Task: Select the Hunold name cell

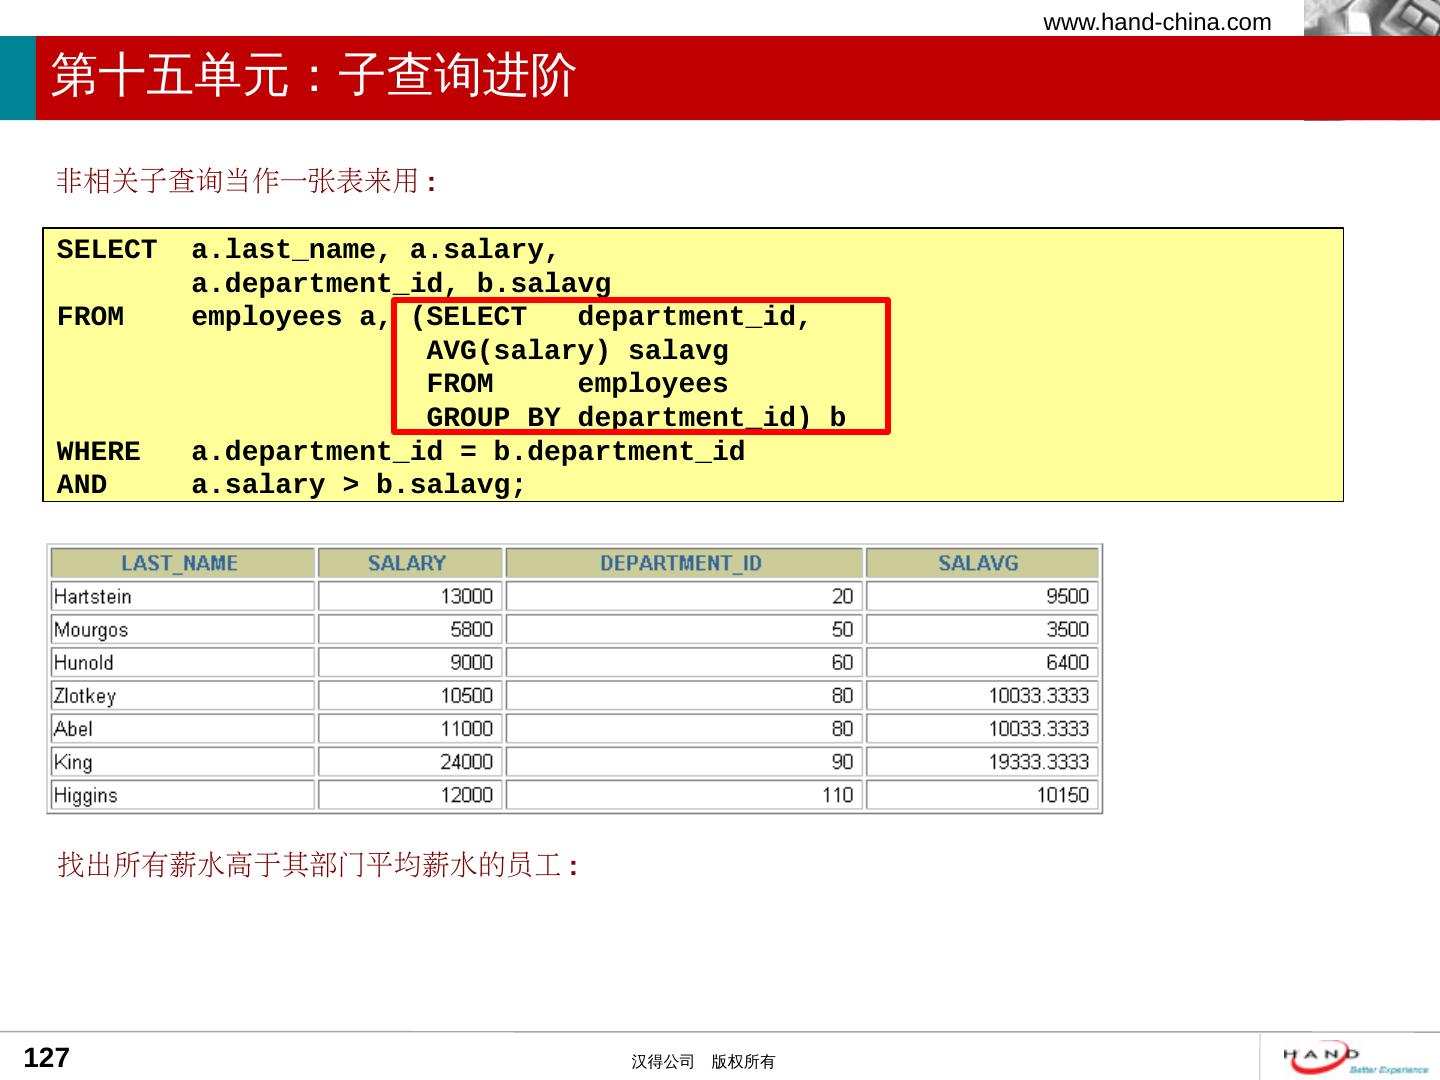Action: (x=182, y=662)
